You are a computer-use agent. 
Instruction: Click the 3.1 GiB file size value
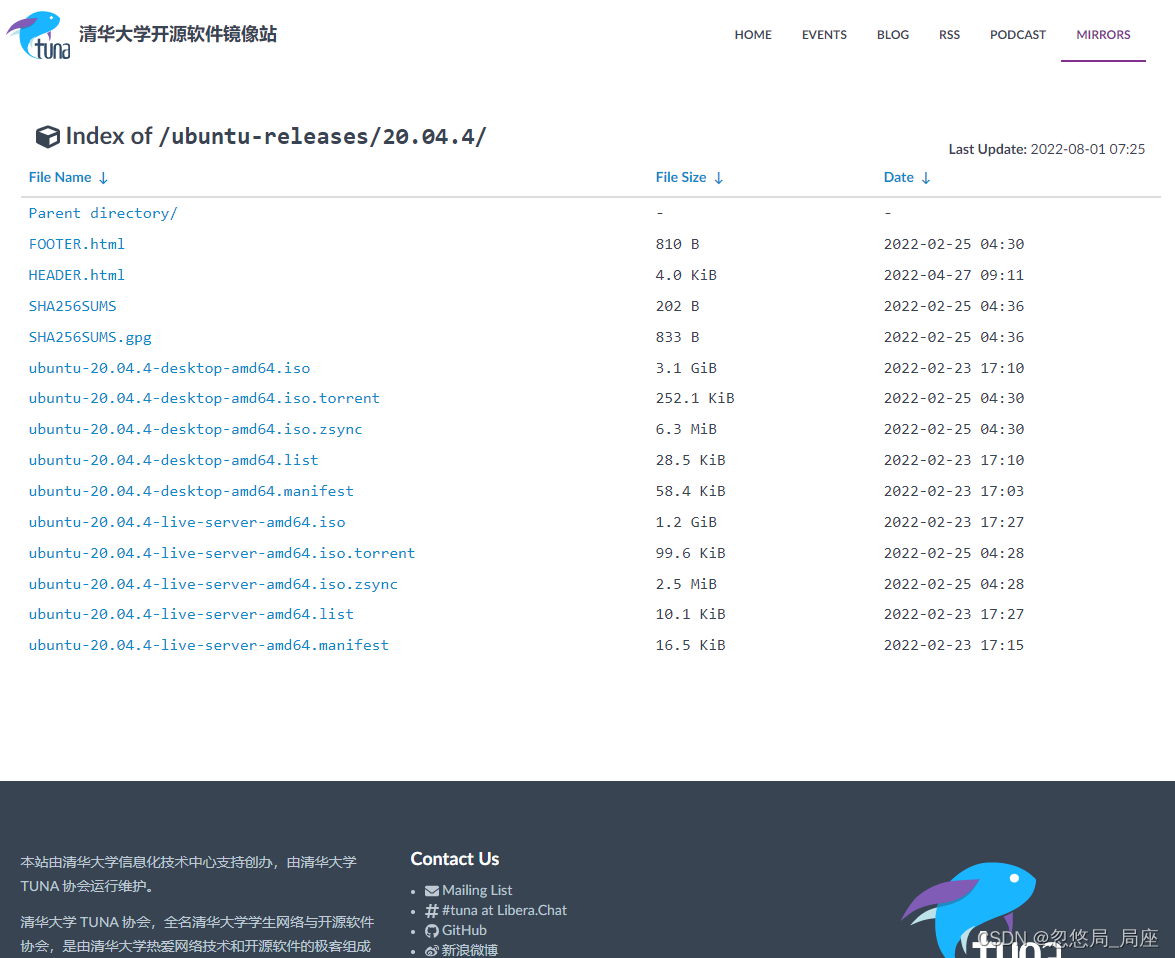coord(686,368)
